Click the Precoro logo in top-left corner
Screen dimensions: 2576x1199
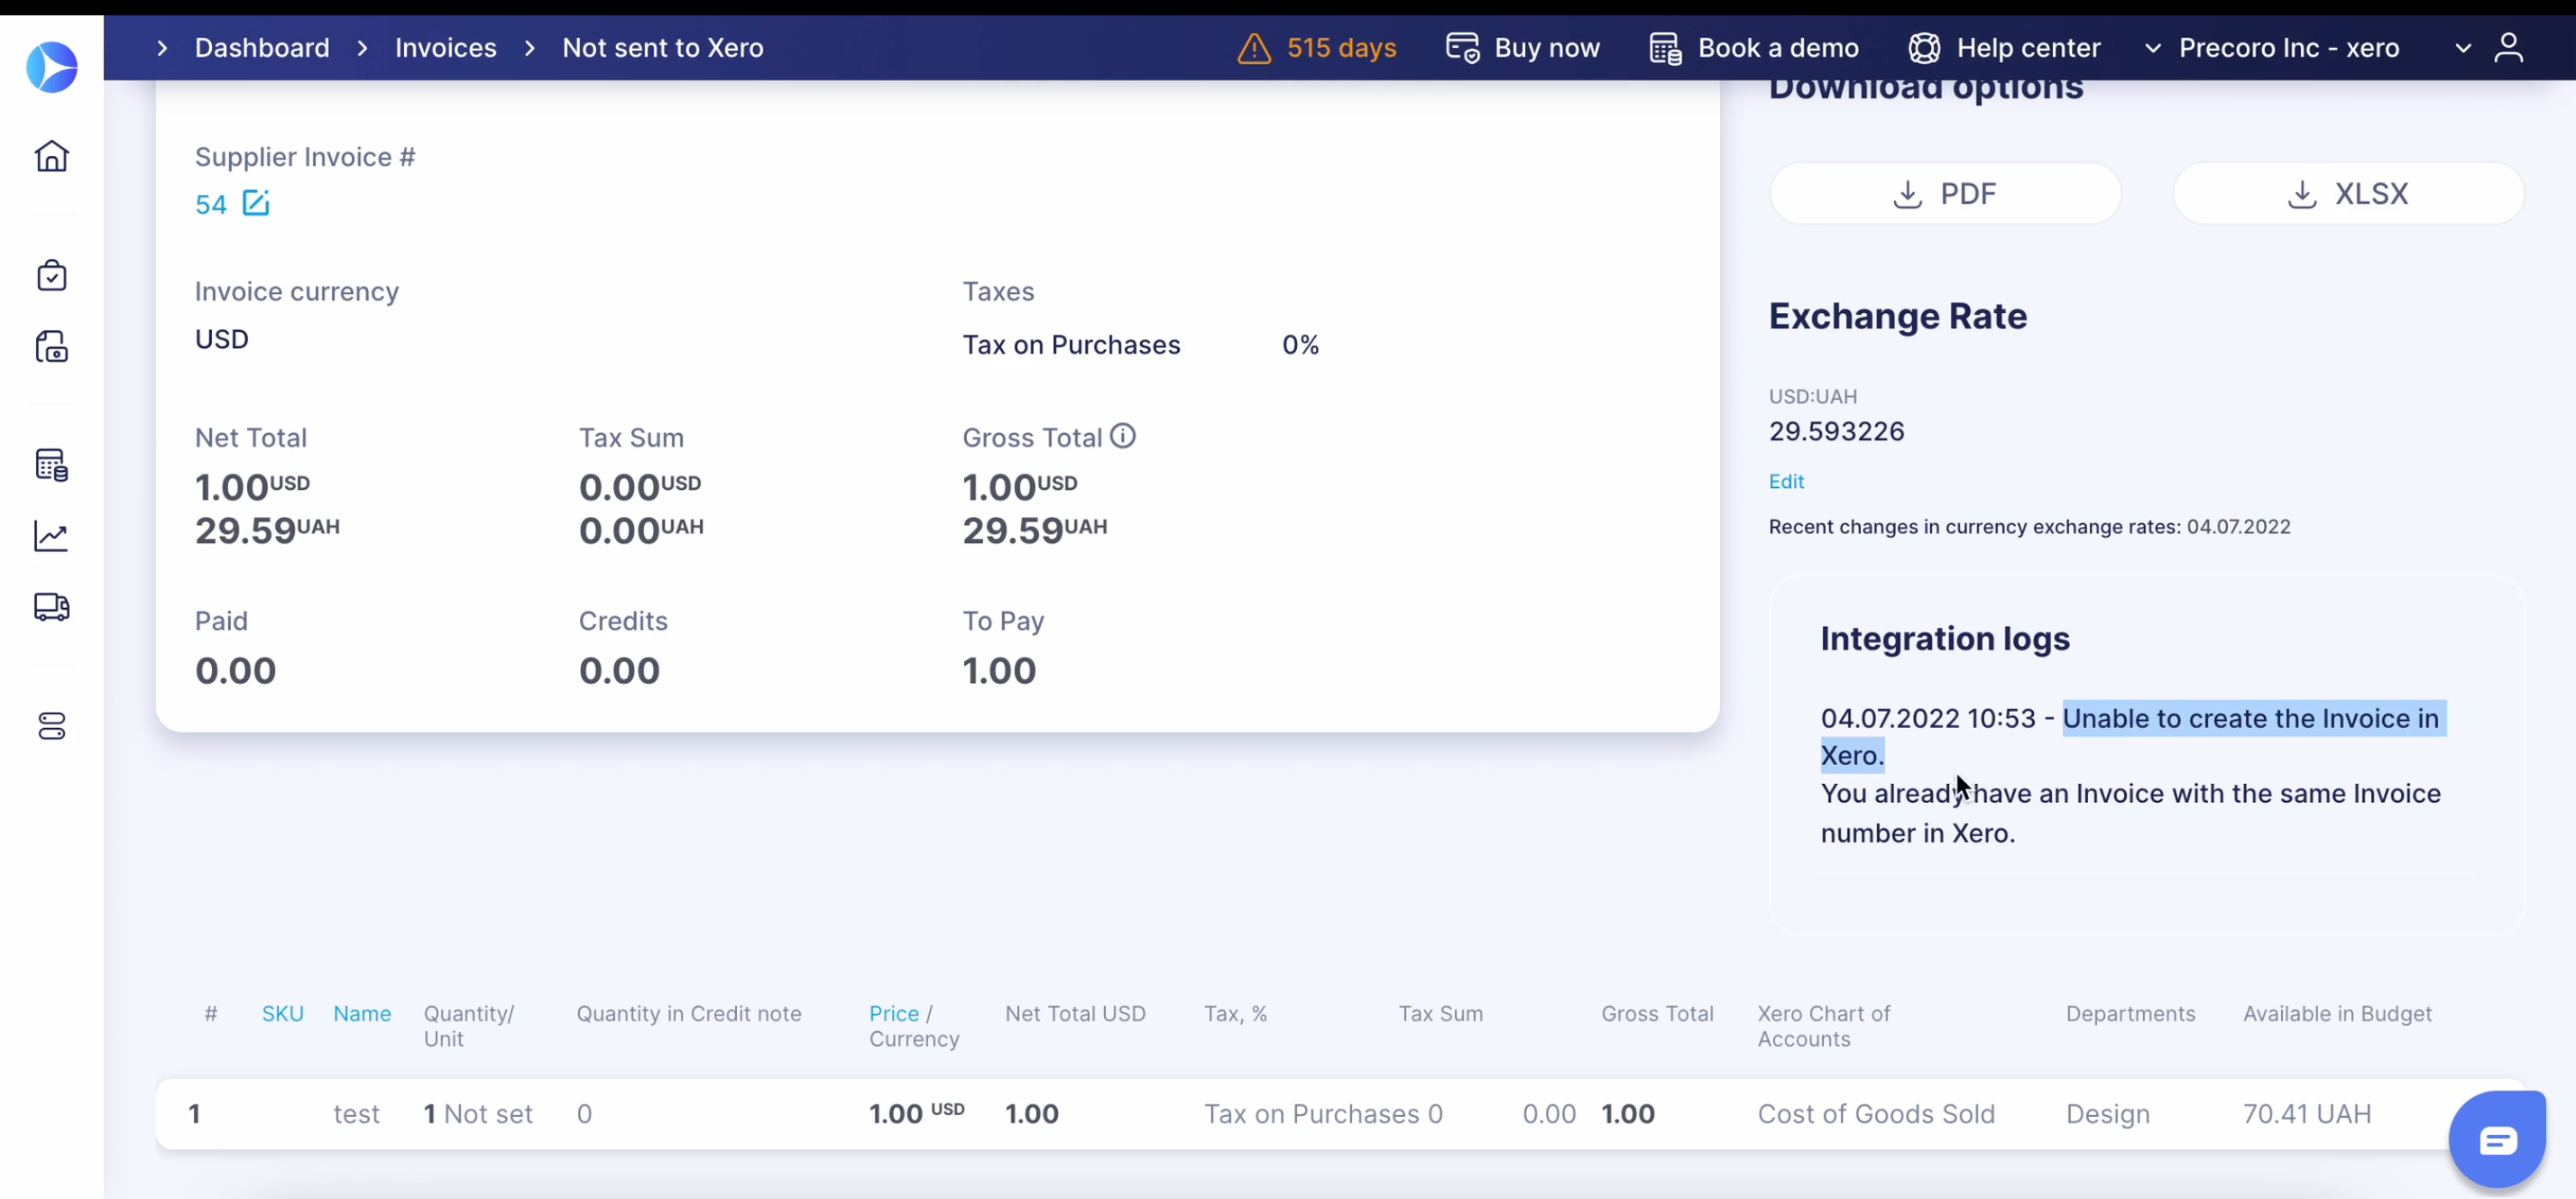pyautogui.click(x=52, y=67)
